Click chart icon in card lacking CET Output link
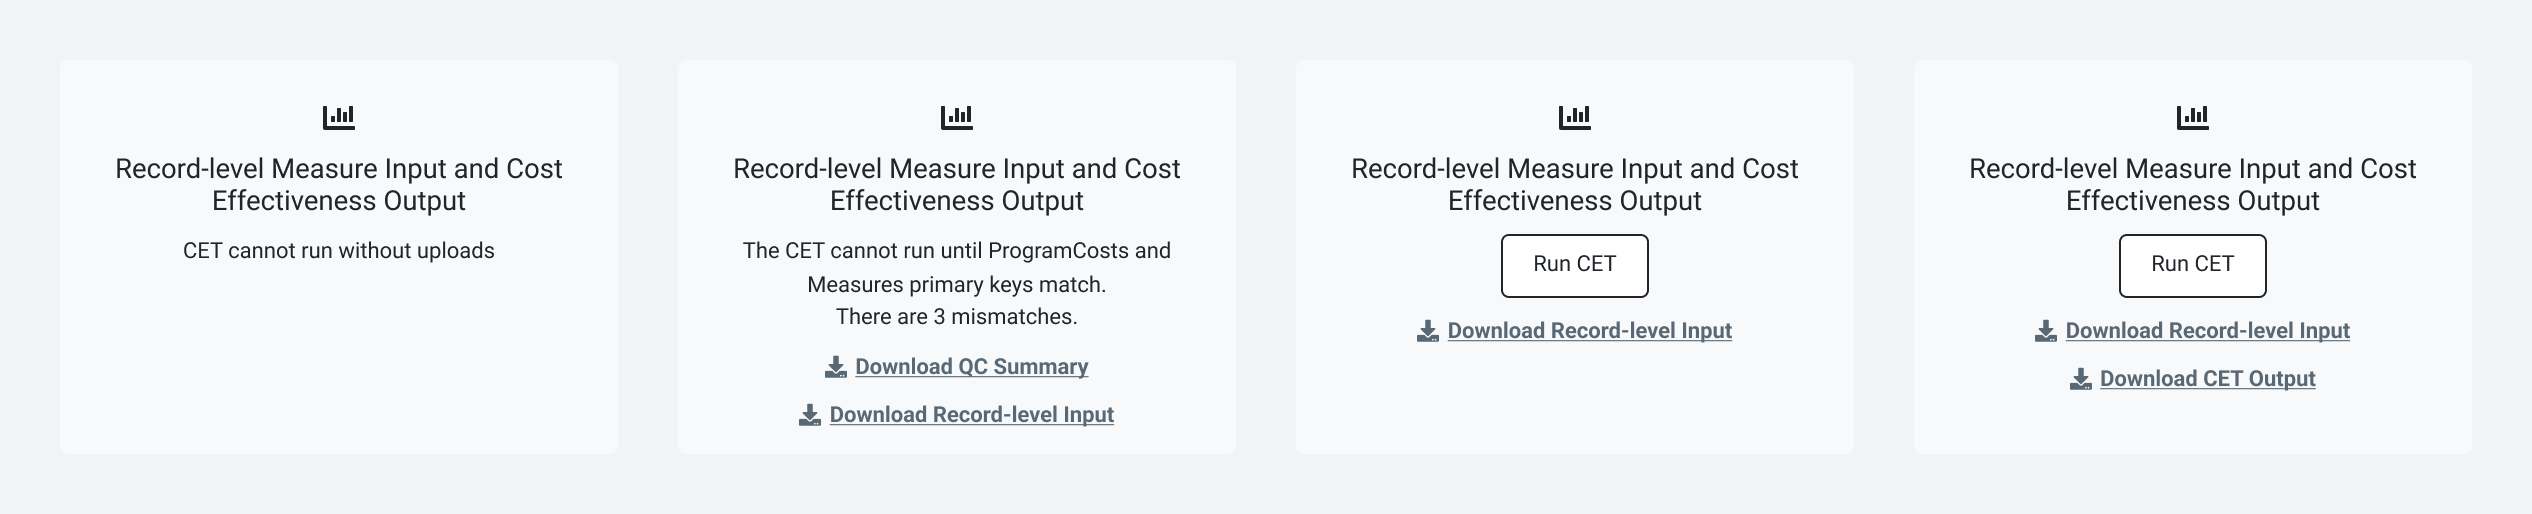This screenshot has width=2532, height=514. coord(1575,118)
